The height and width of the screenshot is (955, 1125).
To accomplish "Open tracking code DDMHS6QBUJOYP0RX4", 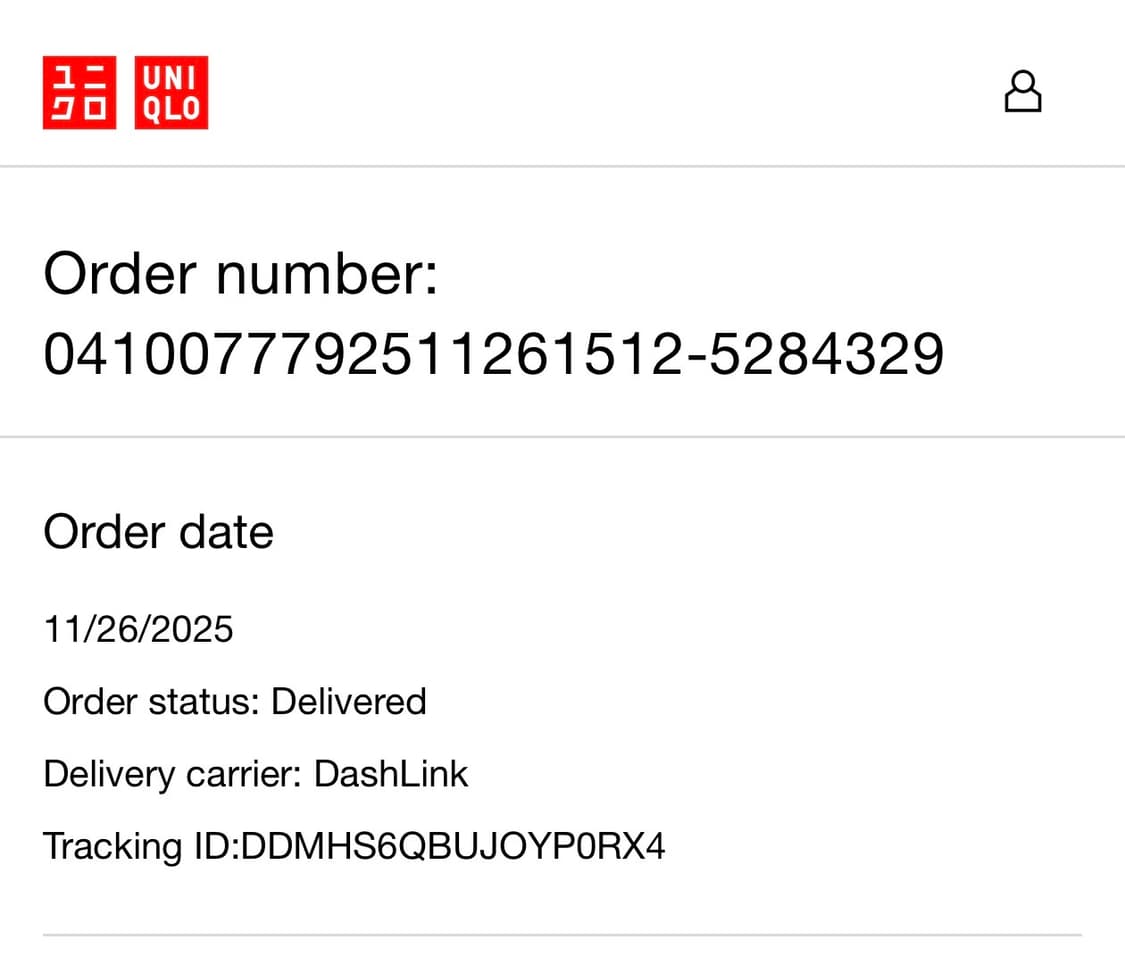I will click(x=453, y=846).
